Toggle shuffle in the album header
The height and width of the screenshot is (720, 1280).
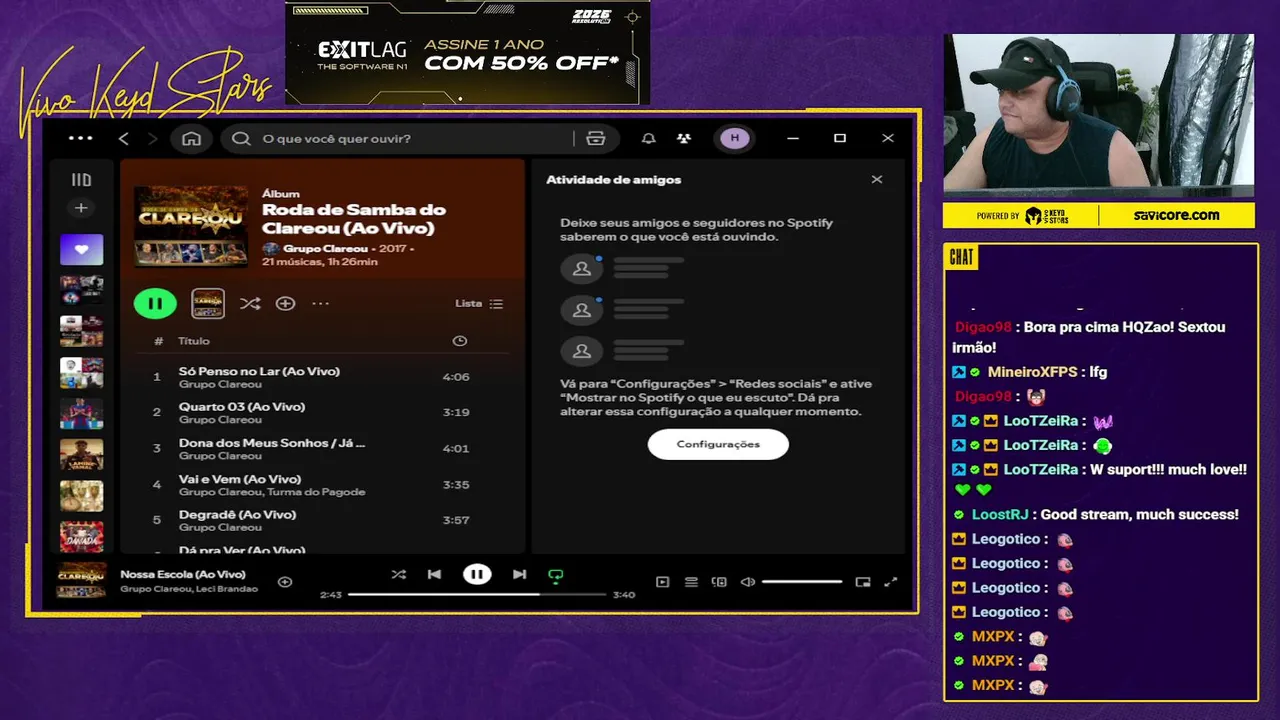point(250,303)
